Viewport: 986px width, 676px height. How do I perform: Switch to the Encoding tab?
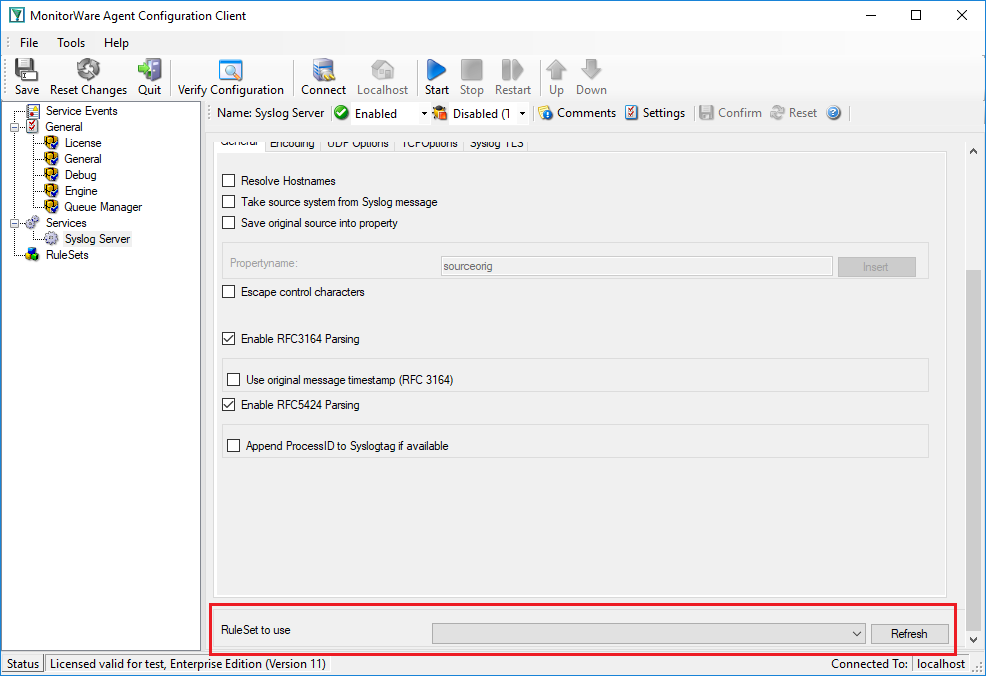coord(292,144)
